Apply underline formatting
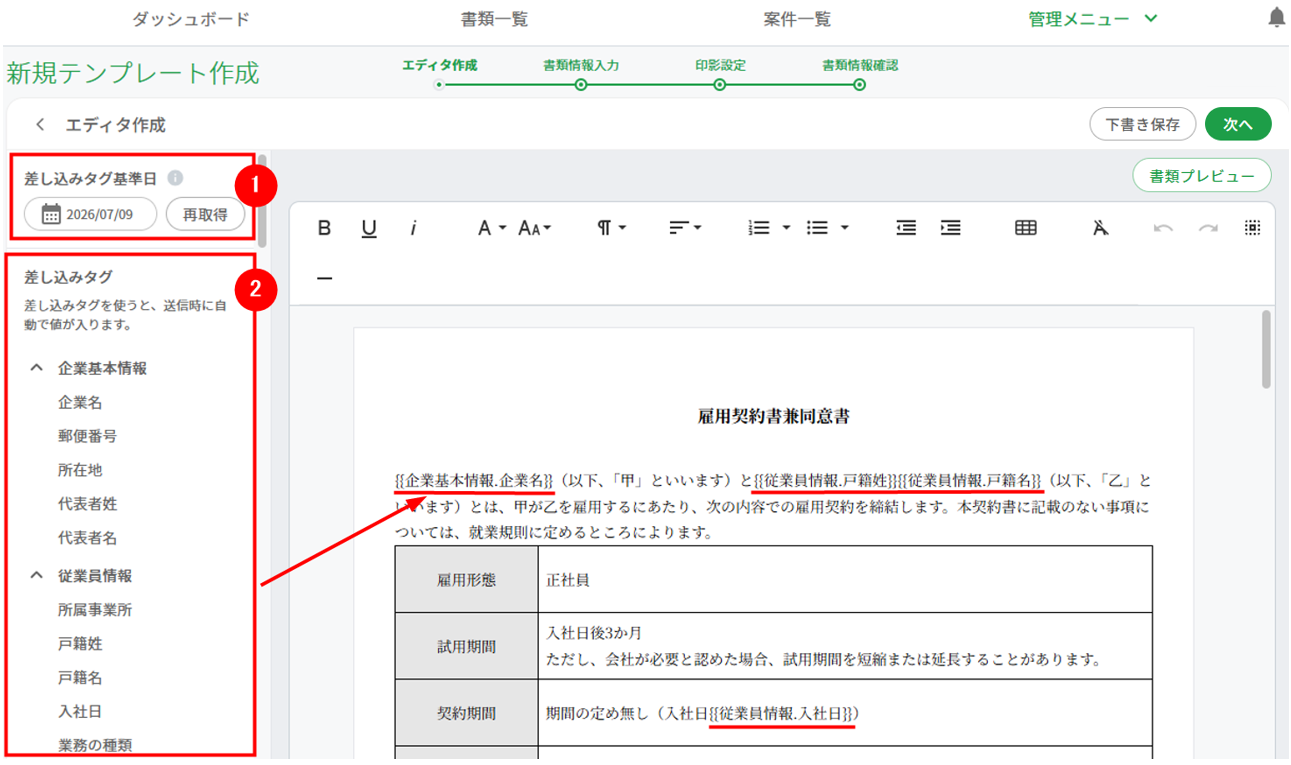This screenshot has width=1291, height=765. click(369, 228)
